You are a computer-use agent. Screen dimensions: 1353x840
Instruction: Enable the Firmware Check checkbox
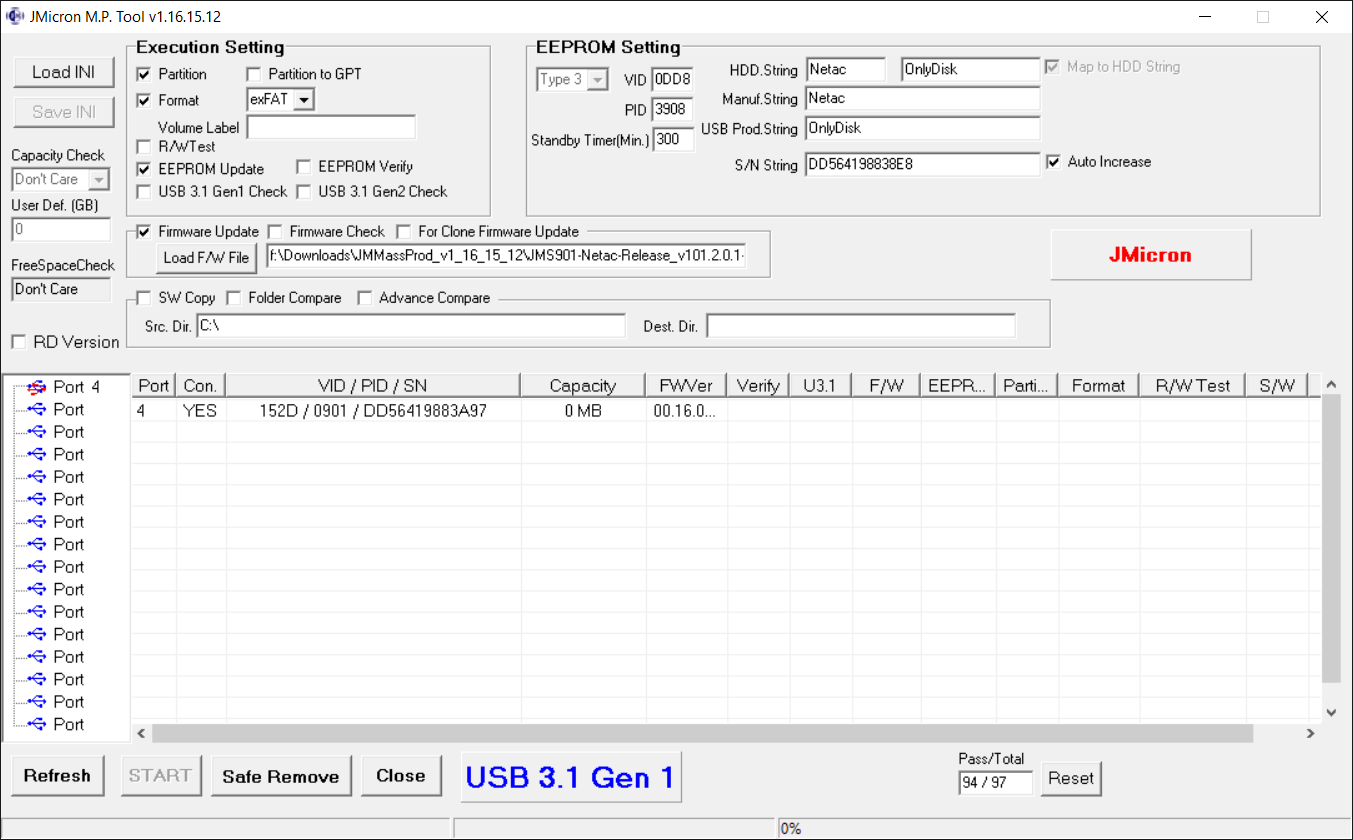pyautogui.click(x=275, y=232)
